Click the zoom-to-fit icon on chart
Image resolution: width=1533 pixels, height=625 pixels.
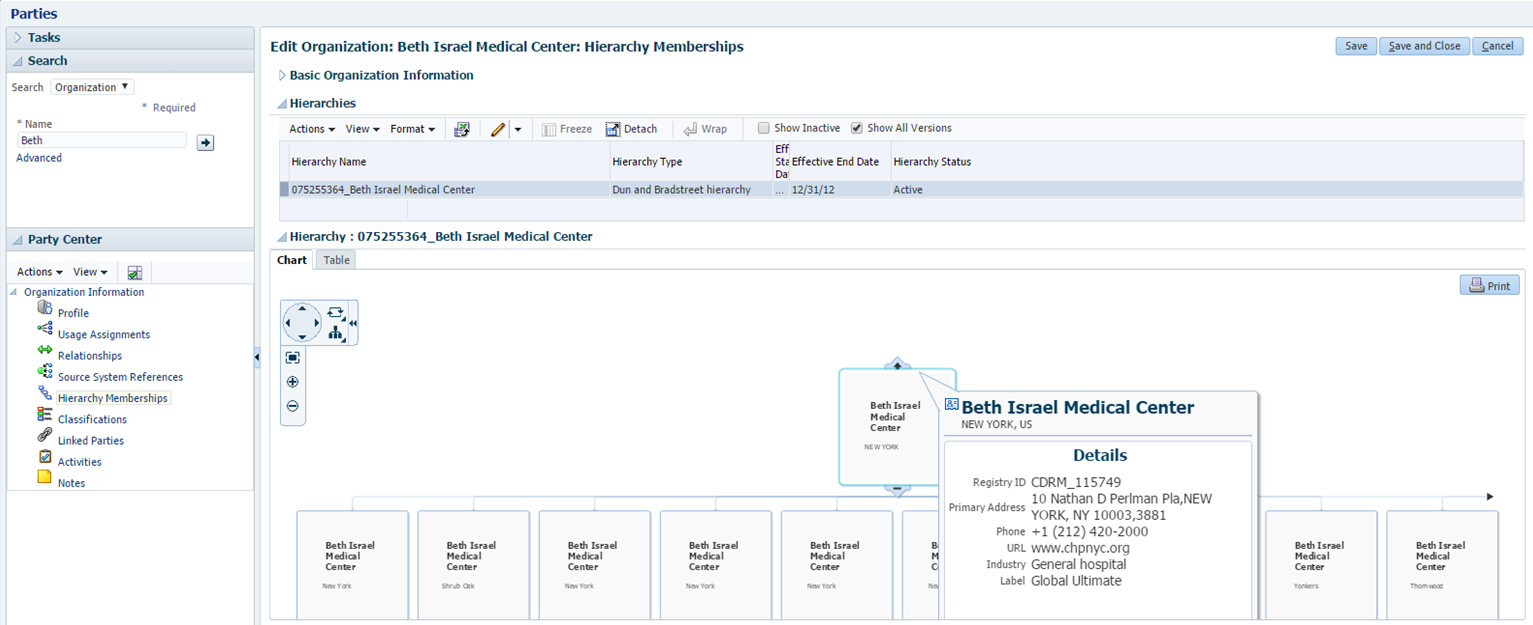coord(293,357)
